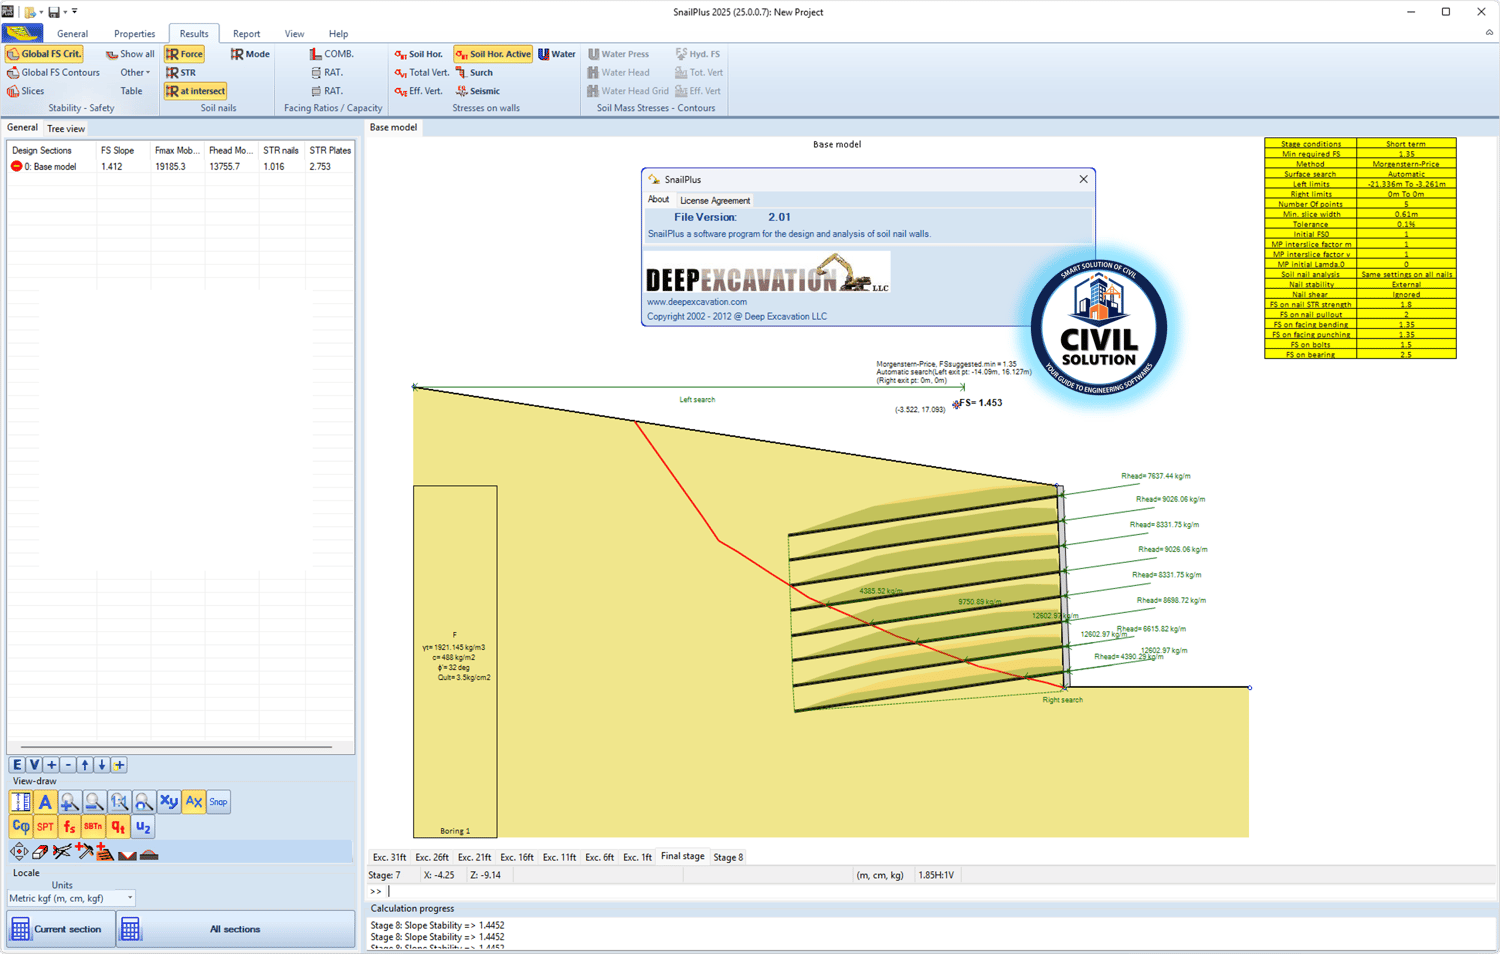Viewport: 1500px width, 954px height.
Task: Click the Open file icon in quick access toolbar
Action: tap(30, 12)
